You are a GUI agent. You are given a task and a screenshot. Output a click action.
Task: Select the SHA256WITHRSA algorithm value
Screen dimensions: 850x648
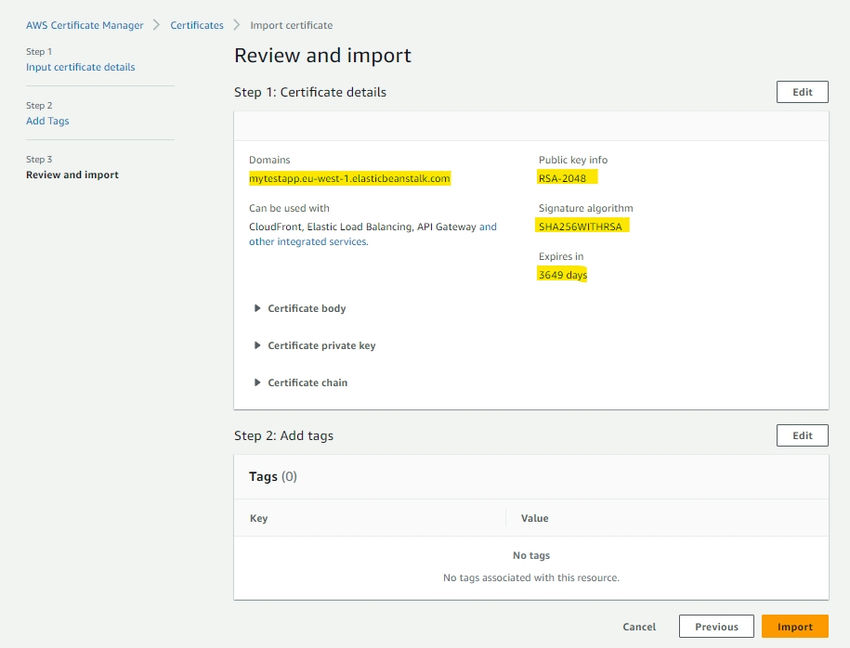click(580, 227)
